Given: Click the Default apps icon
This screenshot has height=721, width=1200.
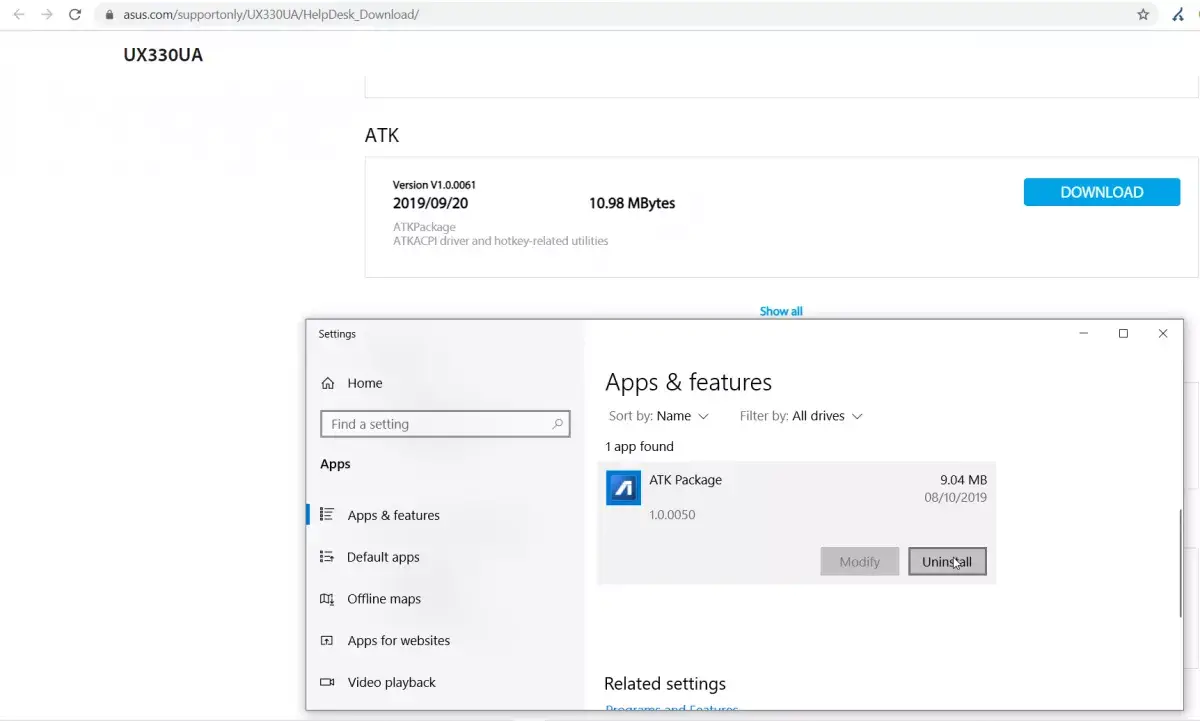Looking at the screenshot, I should pos(327,557).
